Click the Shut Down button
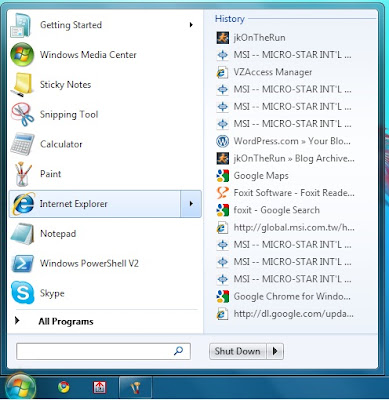The image size is (389, 400). [238, 351]
